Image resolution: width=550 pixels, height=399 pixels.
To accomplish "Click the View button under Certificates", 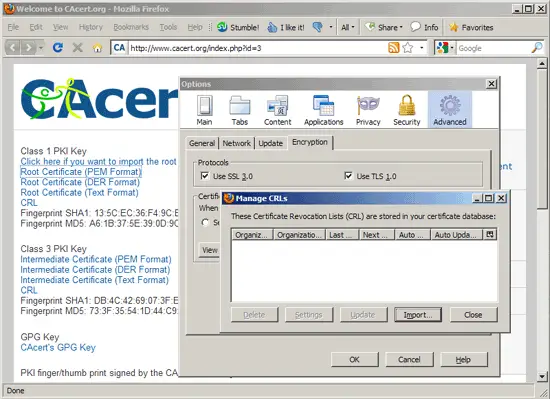I will 210,250.
